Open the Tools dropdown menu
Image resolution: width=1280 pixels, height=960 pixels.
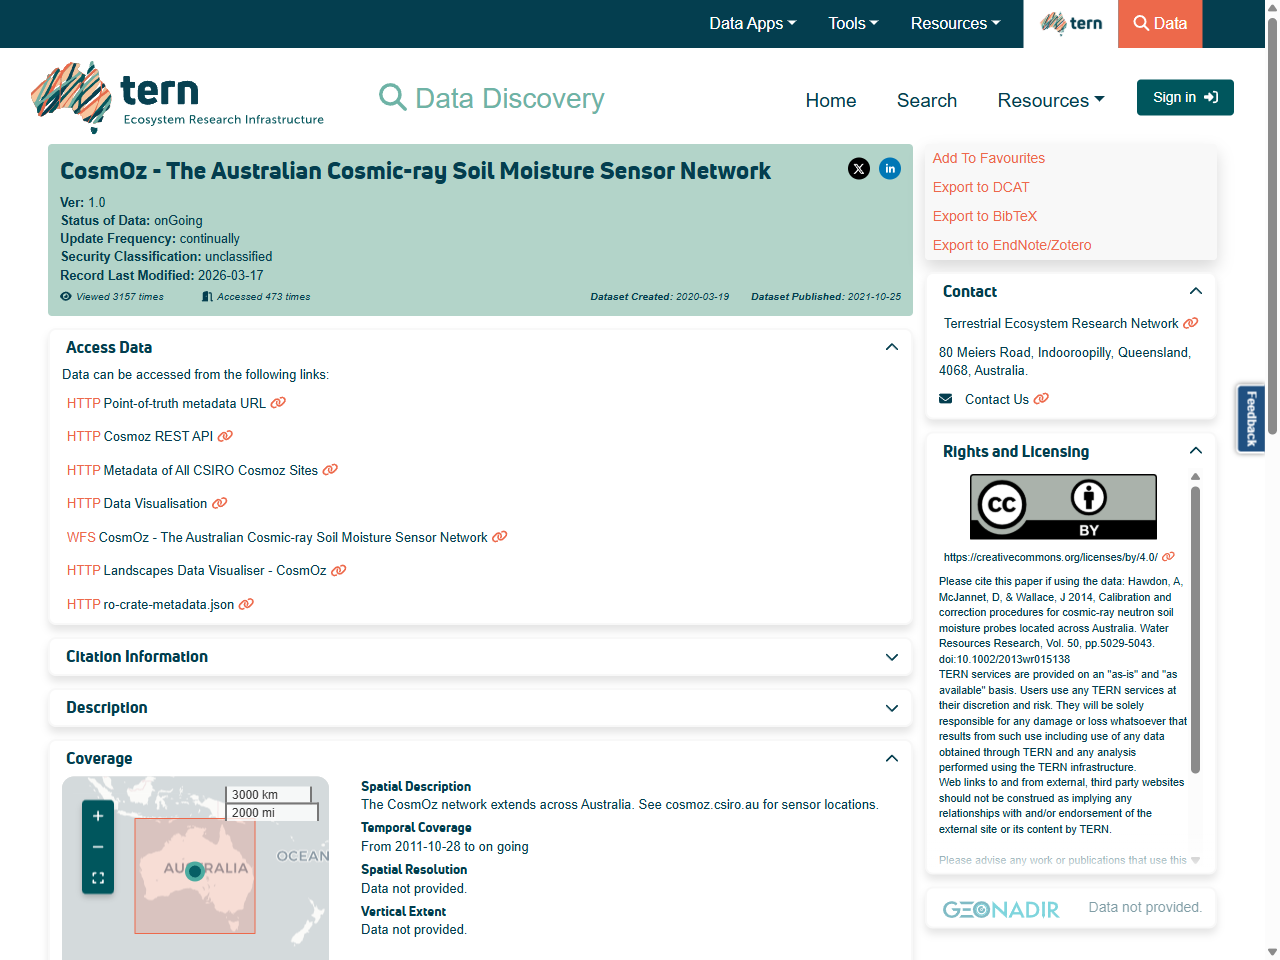[x=853, y=24]
